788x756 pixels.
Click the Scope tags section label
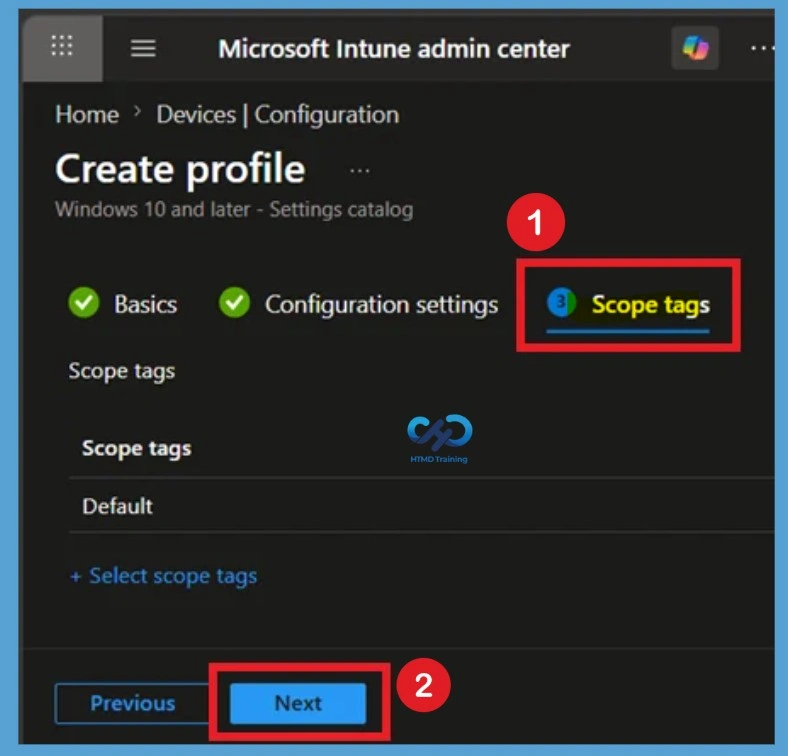tap(122, 372)
